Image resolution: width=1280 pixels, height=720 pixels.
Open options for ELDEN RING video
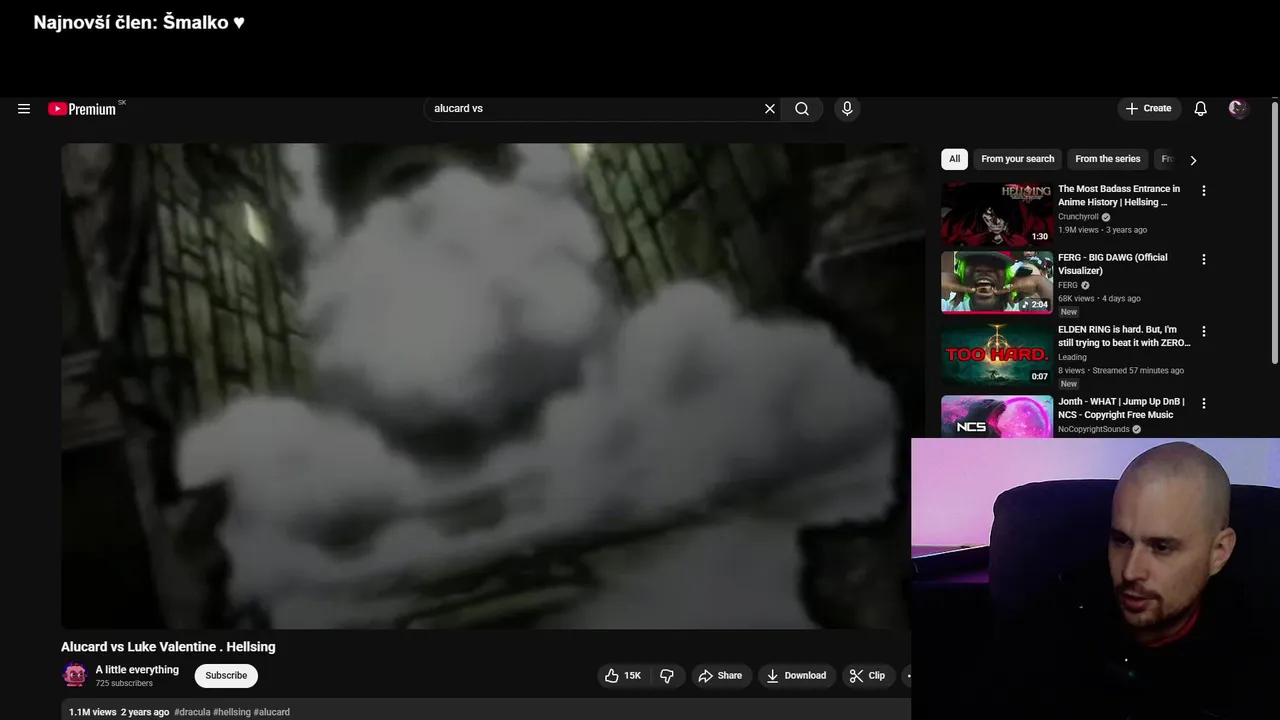[1204, 332]
